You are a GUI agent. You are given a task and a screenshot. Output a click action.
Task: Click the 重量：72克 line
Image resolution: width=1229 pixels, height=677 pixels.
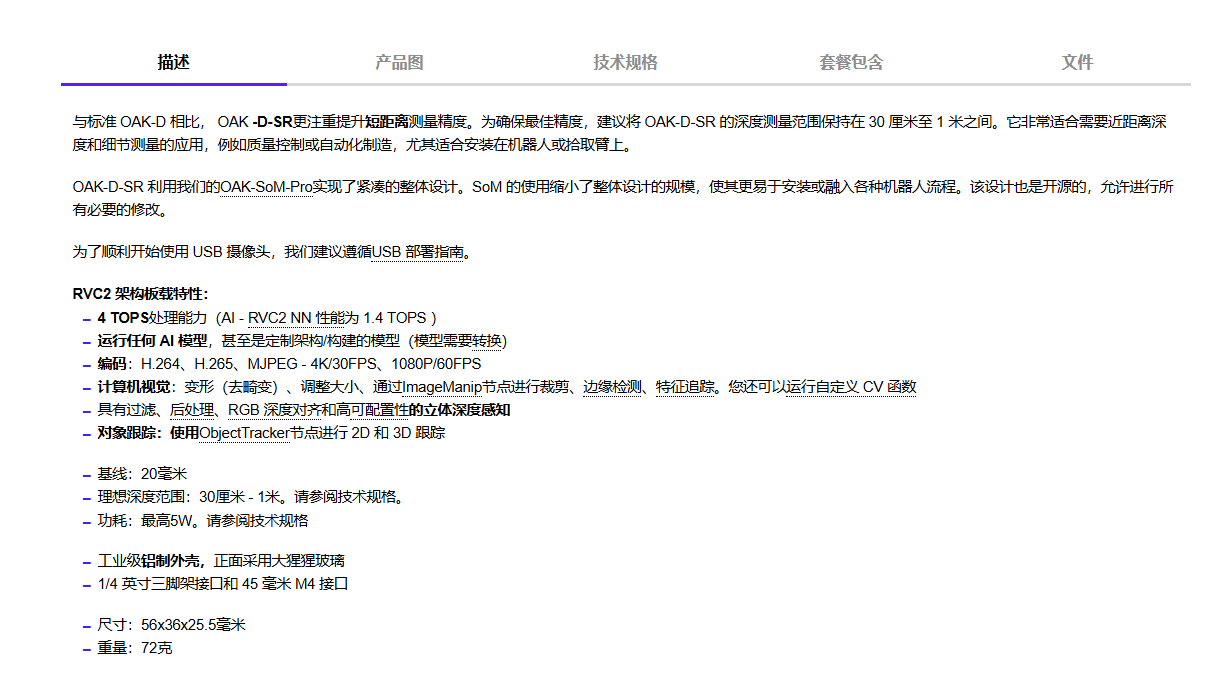[x=134, y=648]
